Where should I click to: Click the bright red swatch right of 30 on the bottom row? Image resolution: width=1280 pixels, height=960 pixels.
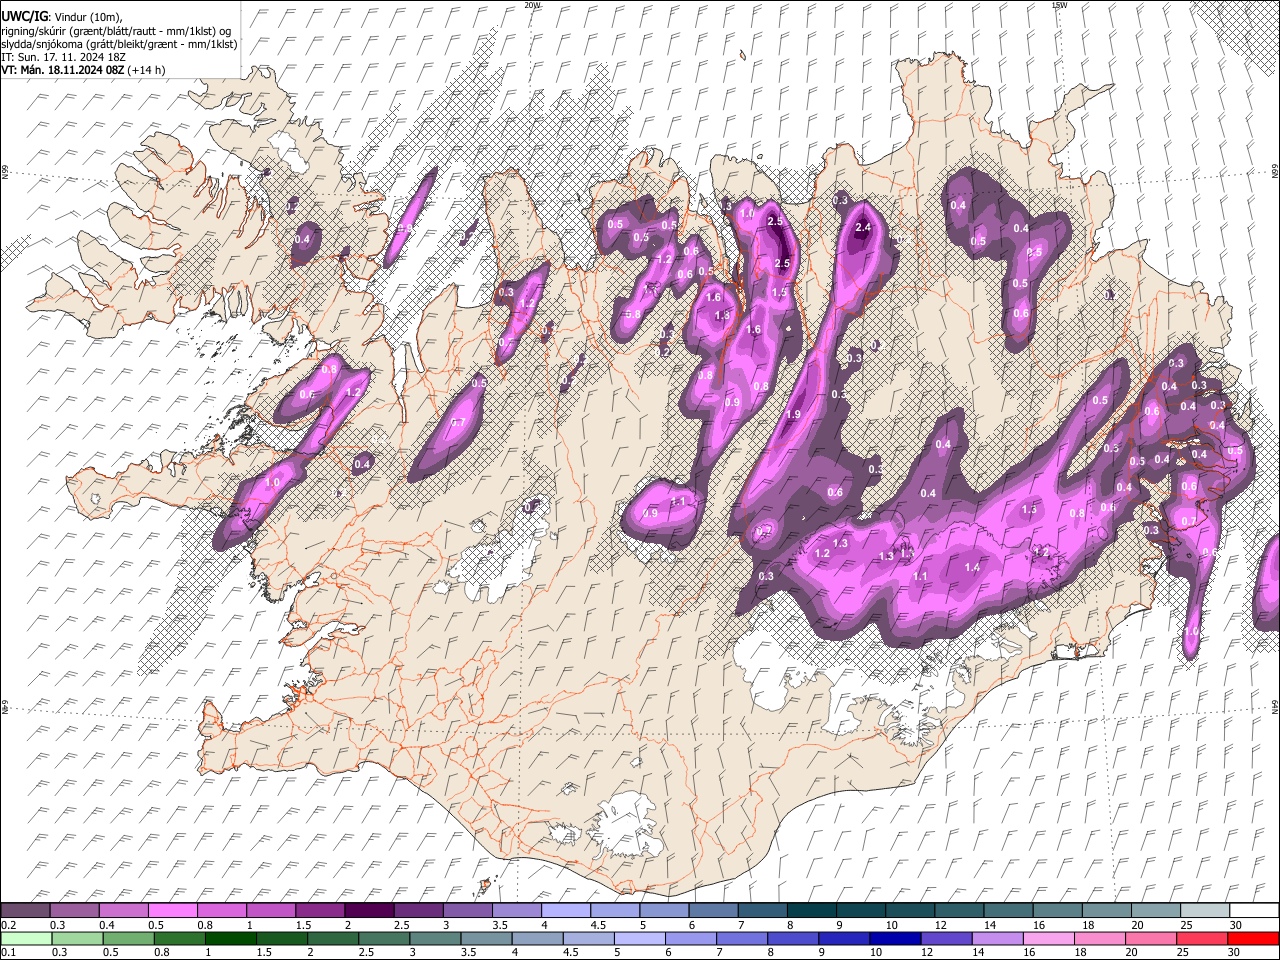1253,938
